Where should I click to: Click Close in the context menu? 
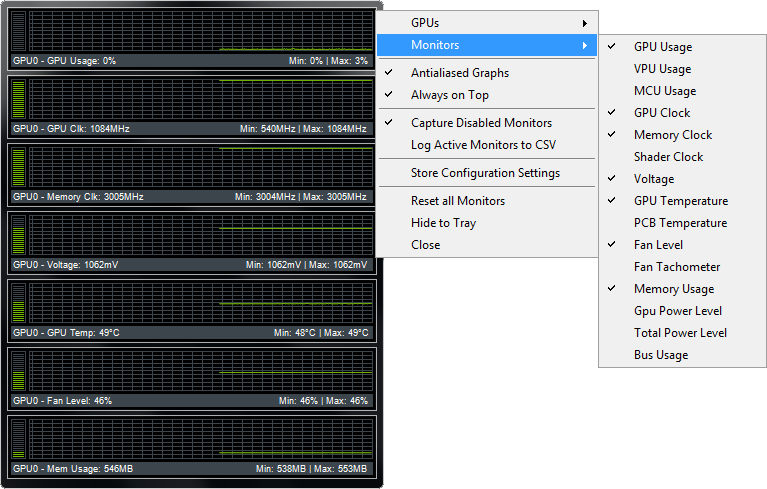click(x=487, y=244)
